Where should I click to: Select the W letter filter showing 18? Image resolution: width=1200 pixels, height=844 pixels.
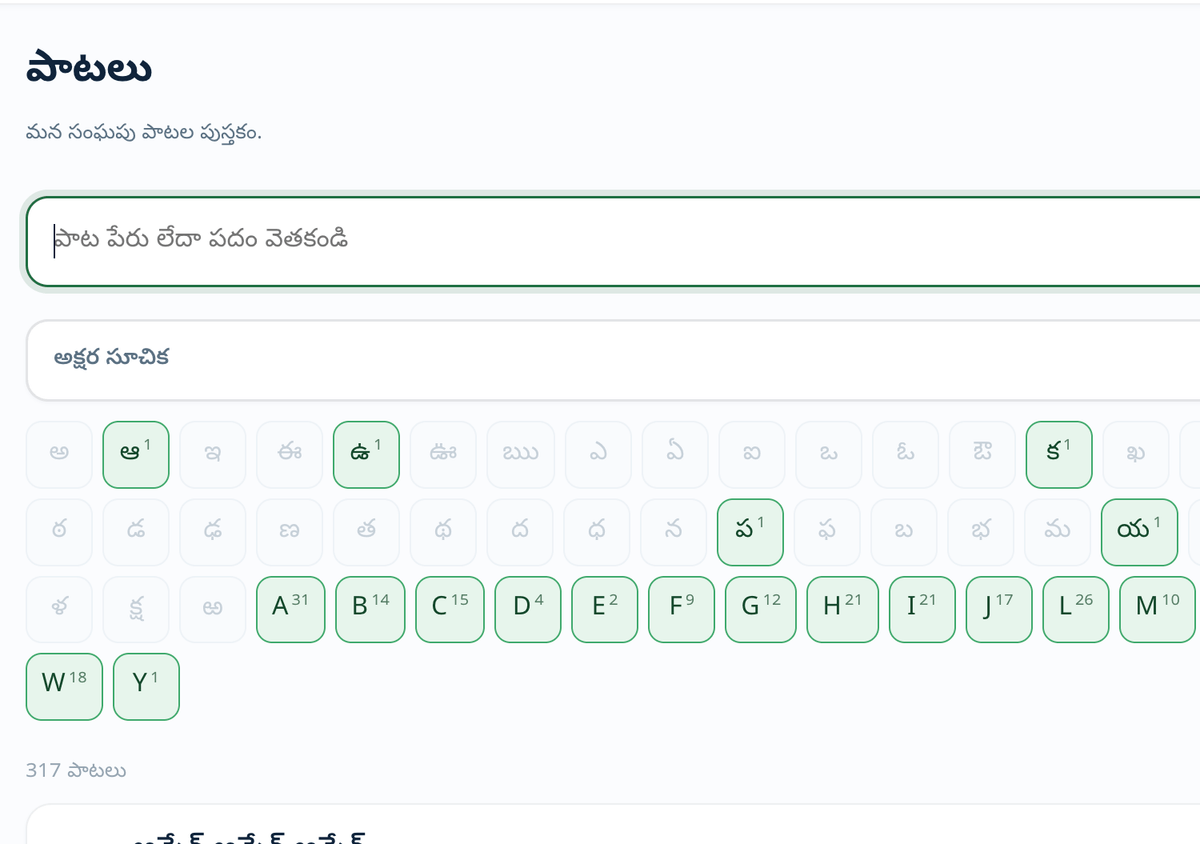click(64, 686)
